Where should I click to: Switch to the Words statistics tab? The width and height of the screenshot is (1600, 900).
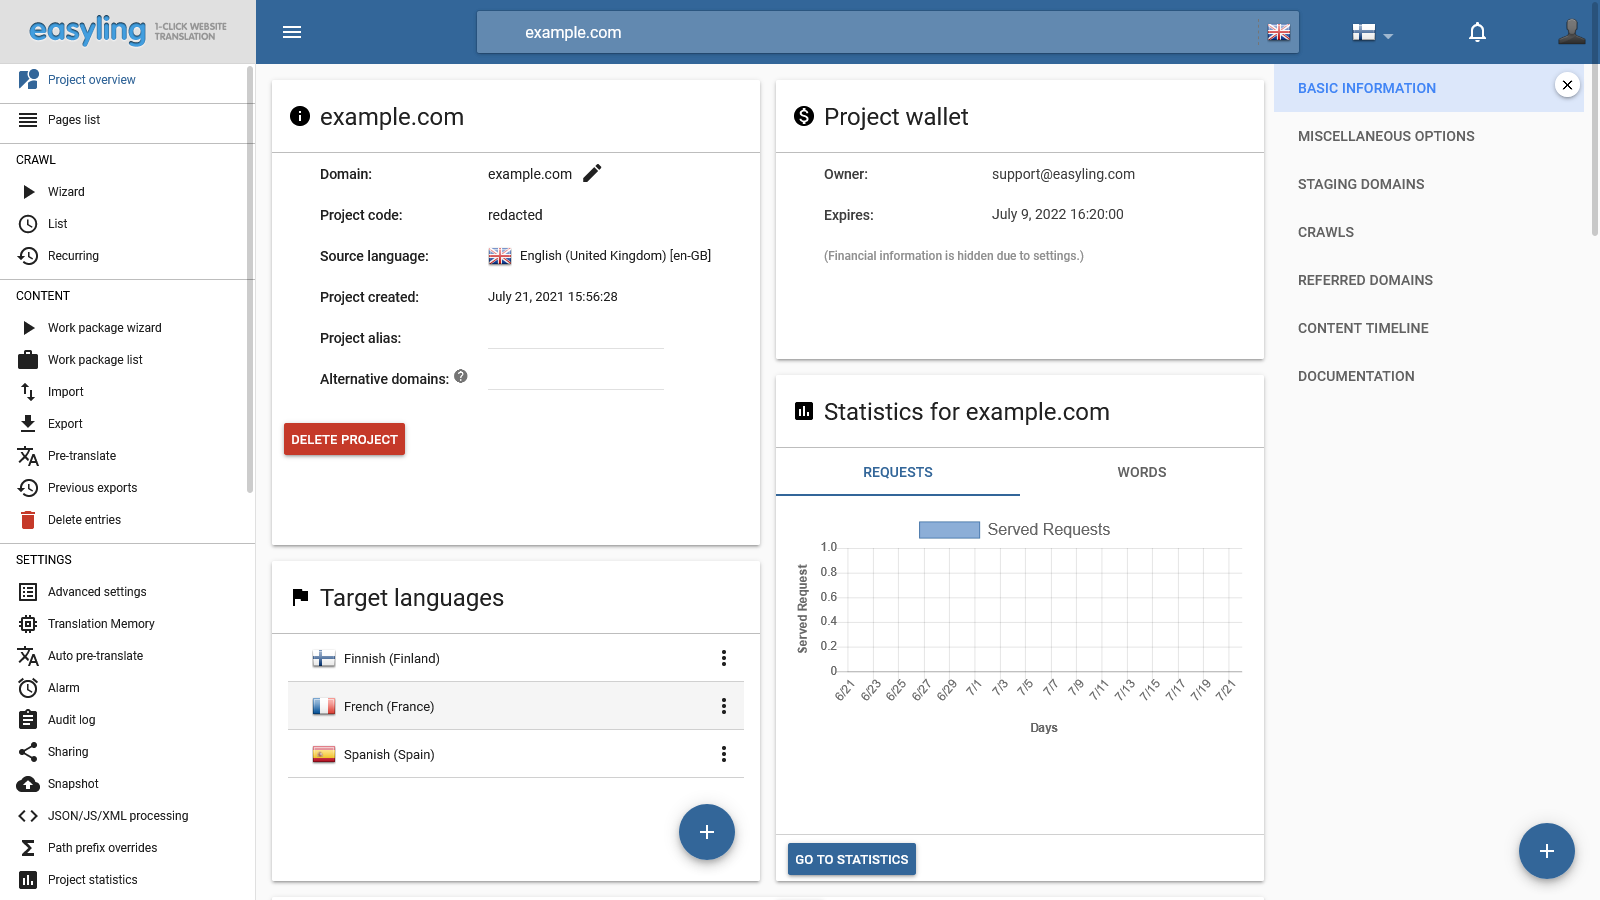[x=1141, y=472]
